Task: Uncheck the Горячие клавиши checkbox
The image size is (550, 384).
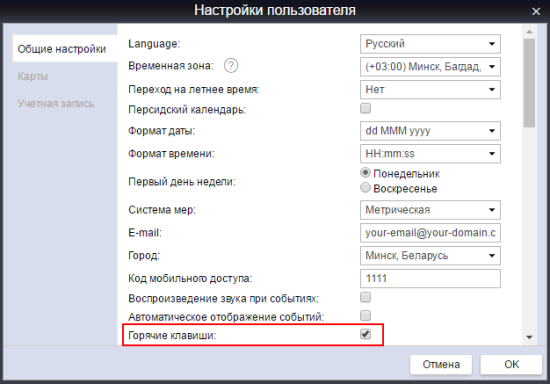Action: [365, 334]
